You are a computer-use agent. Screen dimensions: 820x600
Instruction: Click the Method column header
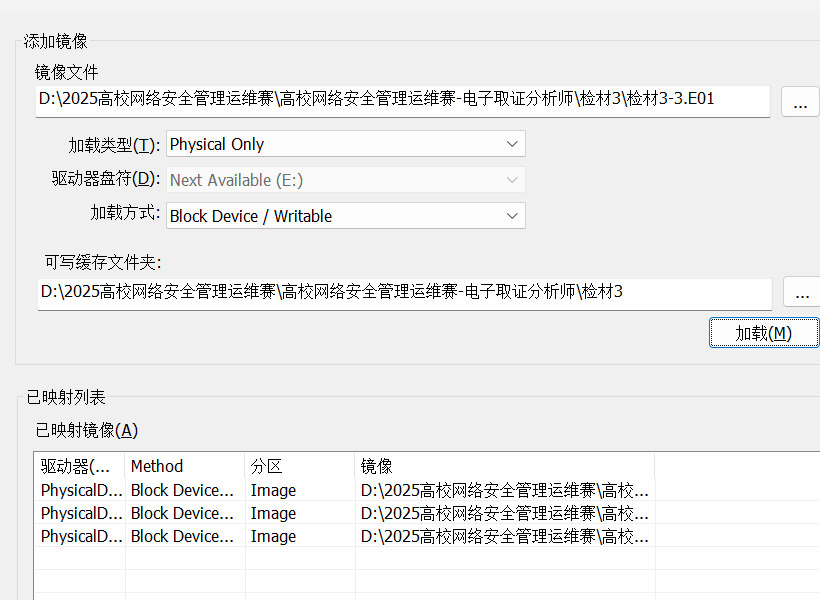(x=185, y=466)
